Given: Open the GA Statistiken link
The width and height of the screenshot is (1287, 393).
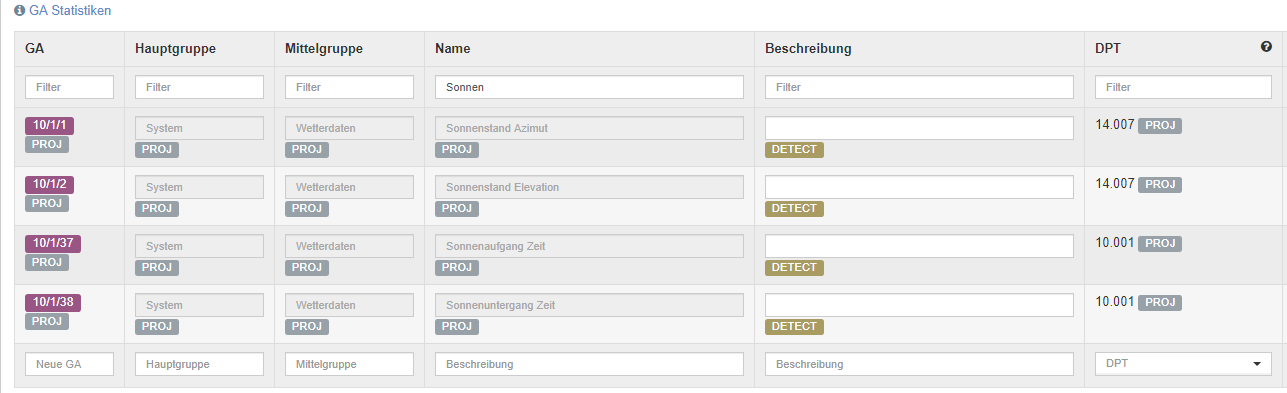Looking at the screenshot, I should (70, 10).
